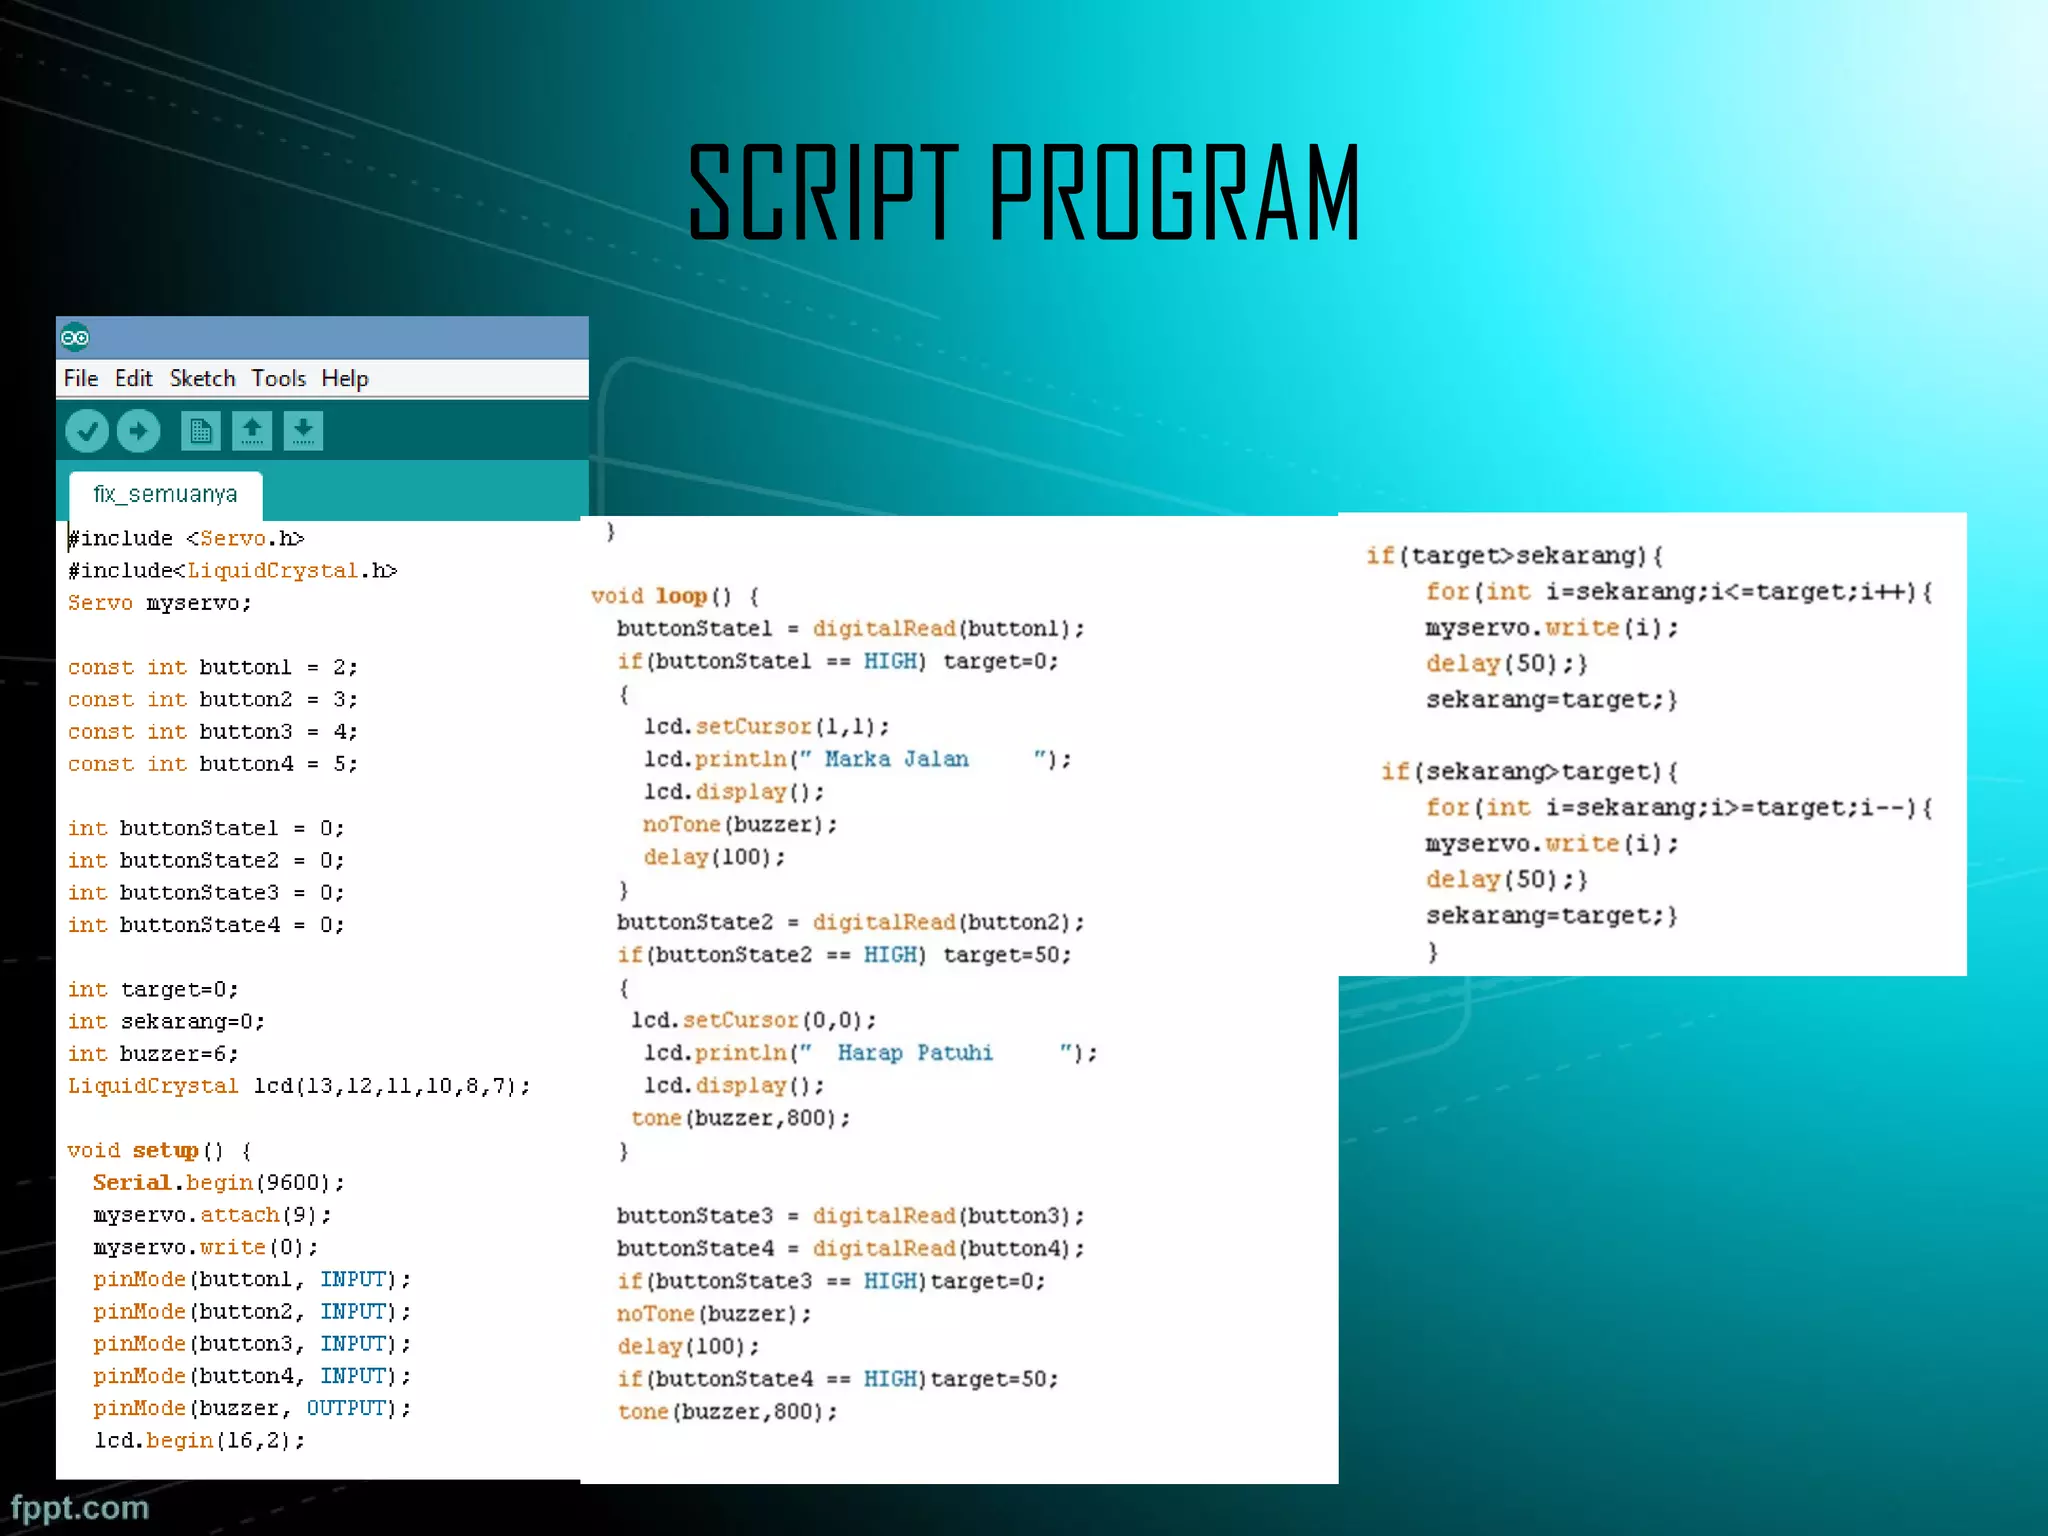Click the Save sketch down-arrow icon
The height and width of the screenshot is (1536, 2048).
point(303,432)
